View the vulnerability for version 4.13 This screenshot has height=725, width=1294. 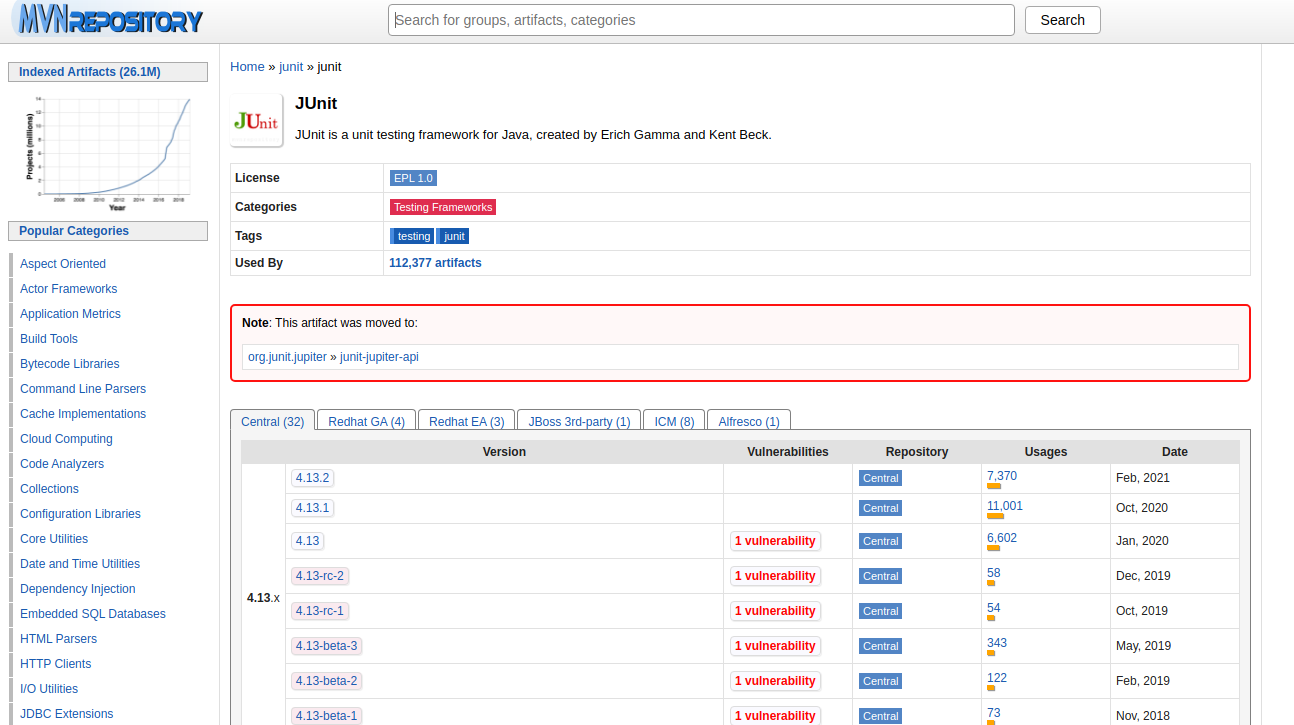coord(775,541)
